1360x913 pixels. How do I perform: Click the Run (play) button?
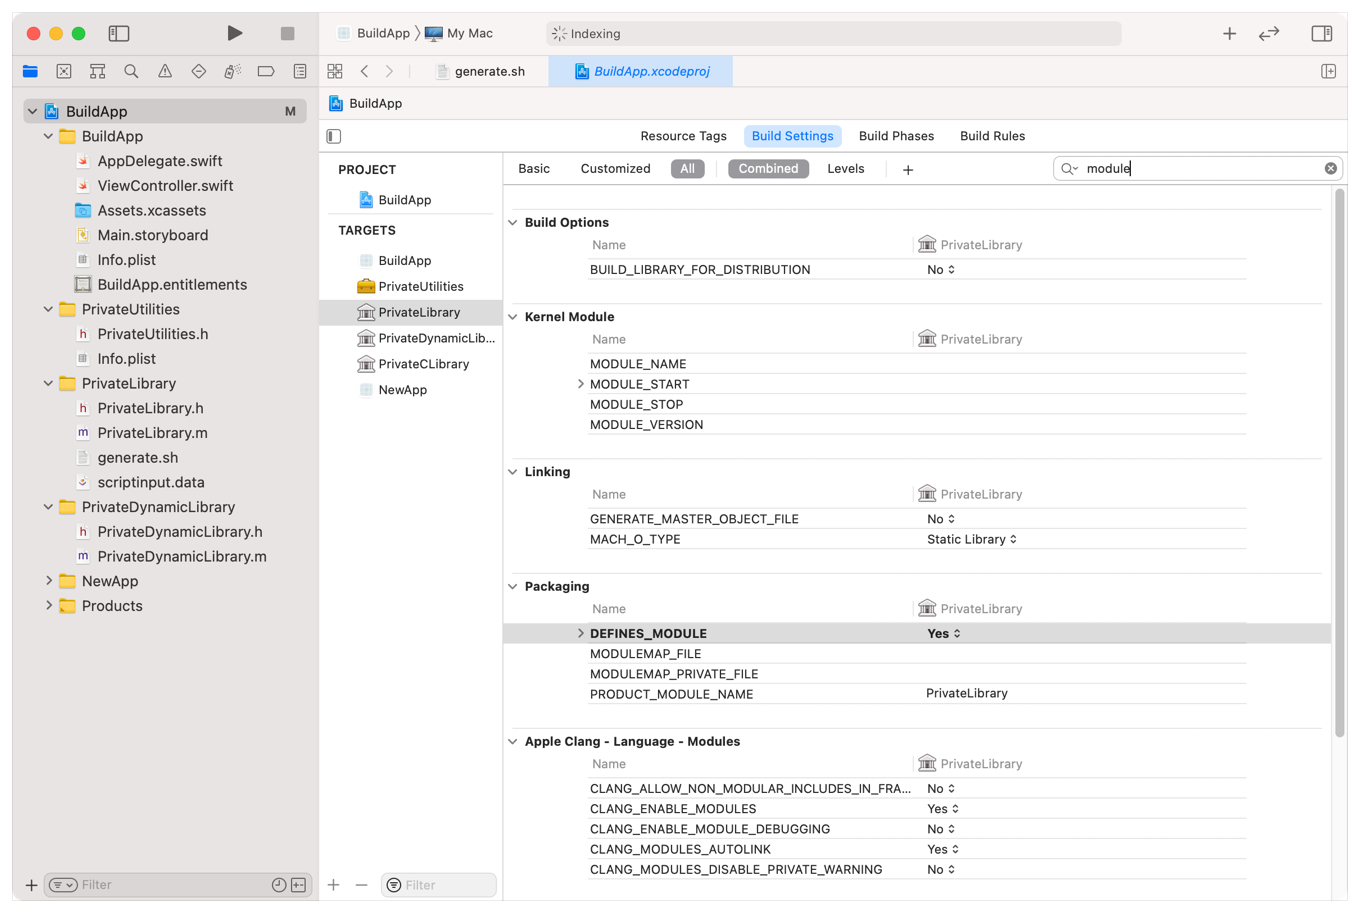tap(234, 33)
